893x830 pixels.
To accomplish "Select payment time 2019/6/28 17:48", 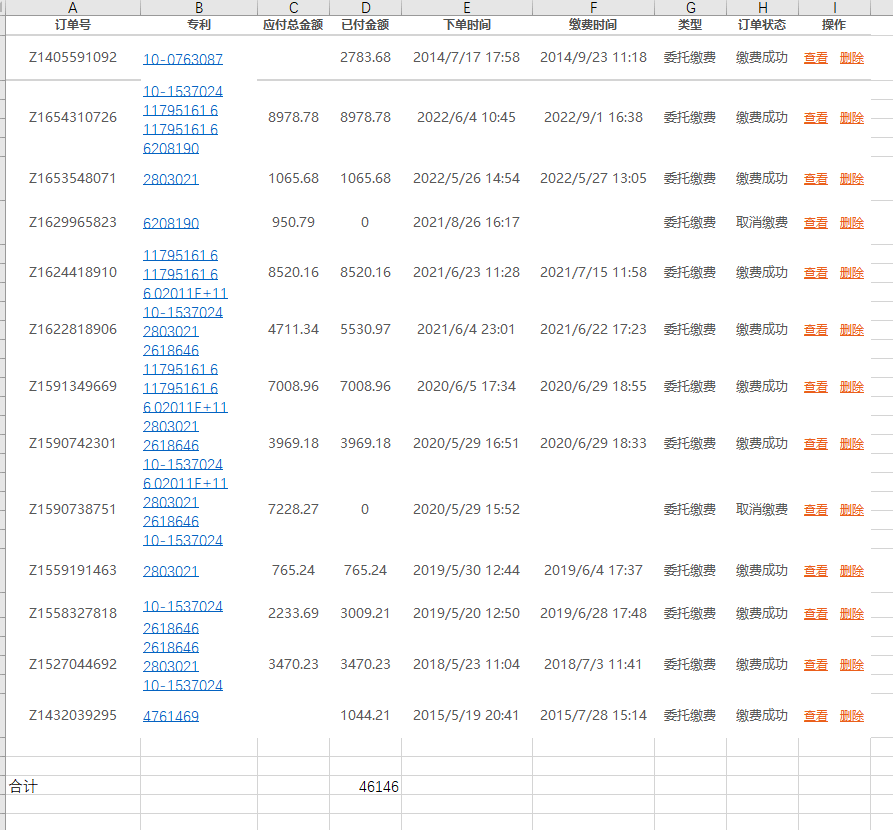I will click(593, 614).
